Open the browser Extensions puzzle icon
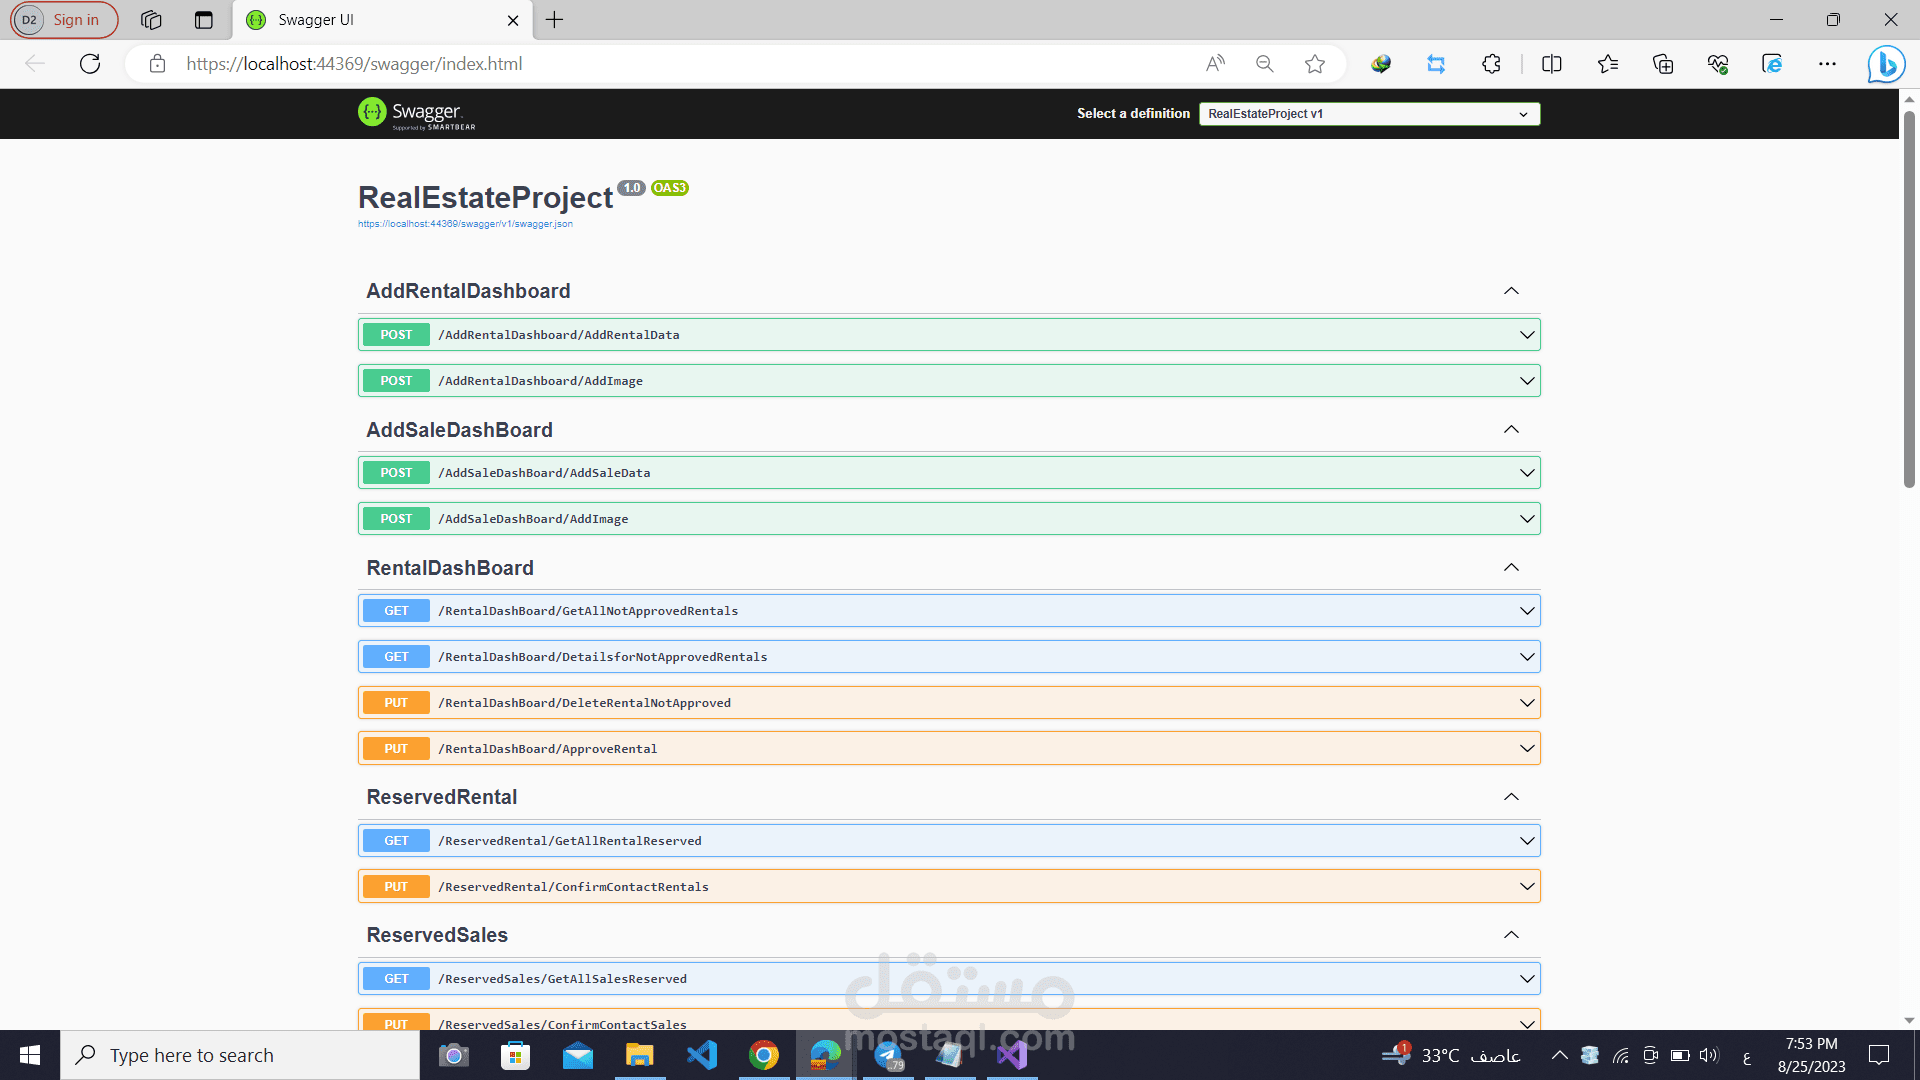This screenshot has width=1920, height=1080. [x=1491, y=64]
